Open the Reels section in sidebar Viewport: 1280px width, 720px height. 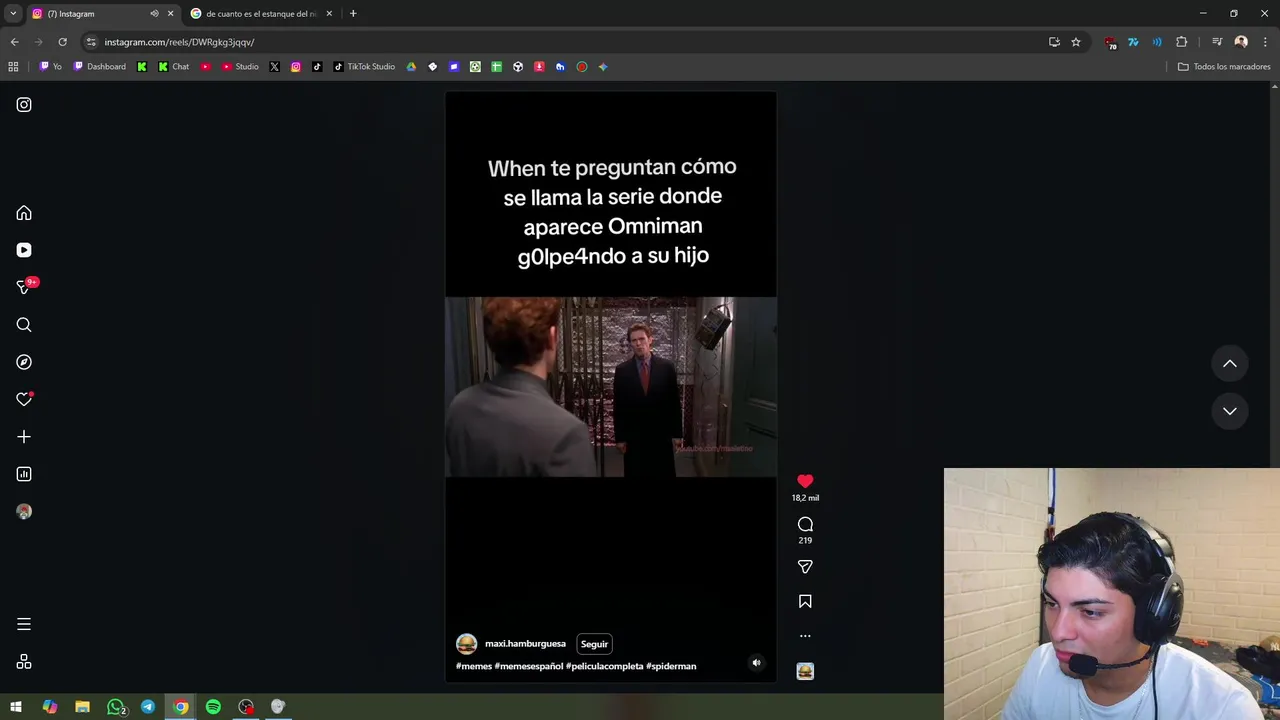click(x=24, y=250)
